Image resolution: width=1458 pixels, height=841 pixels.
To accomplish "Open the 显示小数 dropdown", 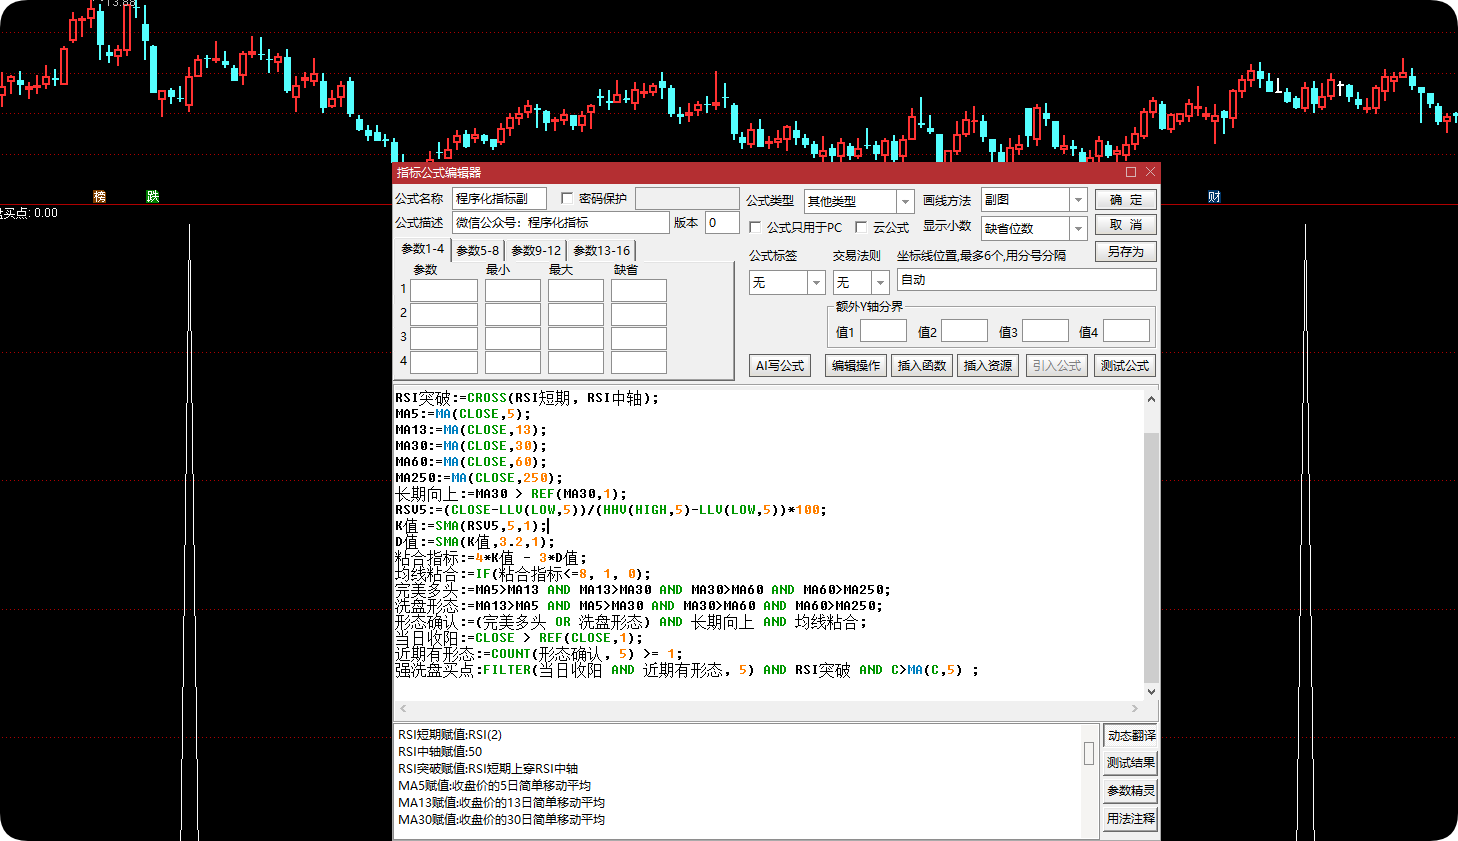I will (1078, 228).
